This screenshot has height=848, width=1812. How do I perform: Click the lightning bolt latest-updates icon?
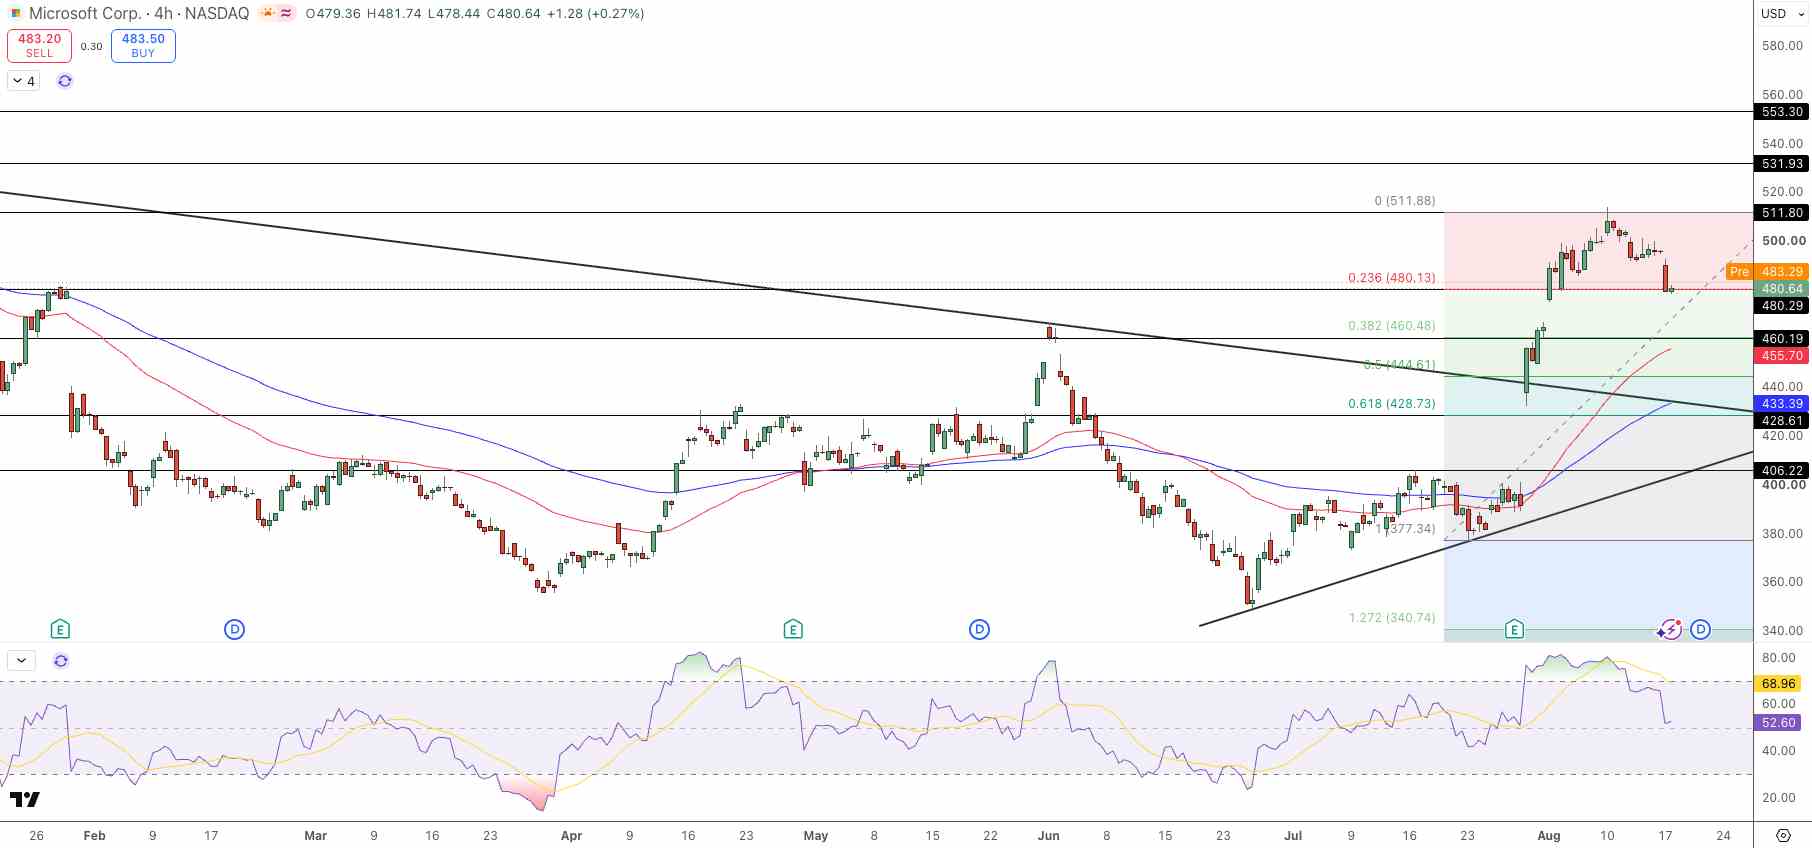coord(1670,629)
